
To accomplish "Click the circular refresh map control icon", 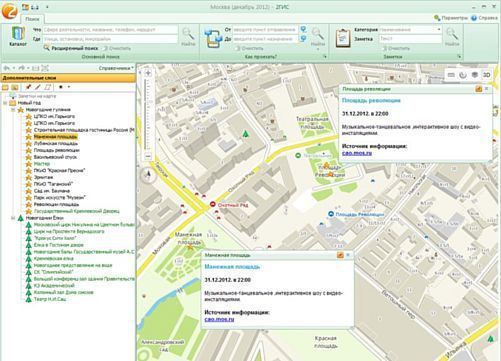I will [x=463, y=75].
